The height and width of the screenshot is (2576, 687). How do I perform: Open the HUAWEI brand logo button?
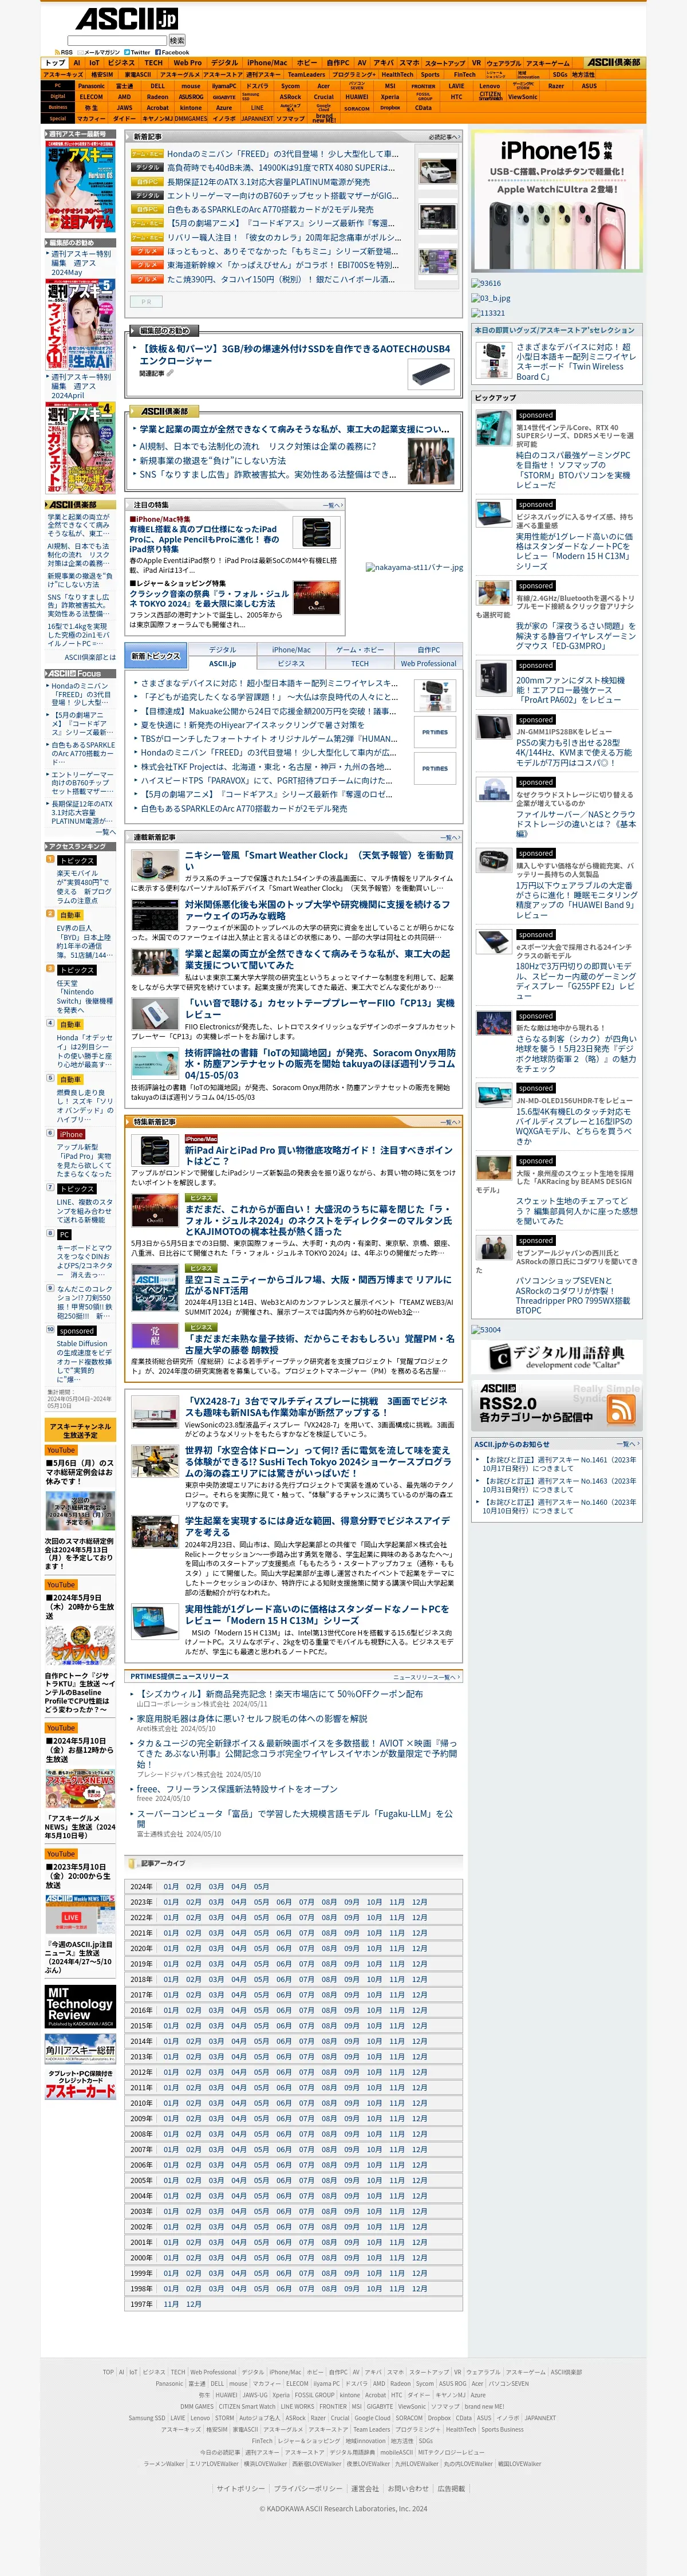pos(356,97)
